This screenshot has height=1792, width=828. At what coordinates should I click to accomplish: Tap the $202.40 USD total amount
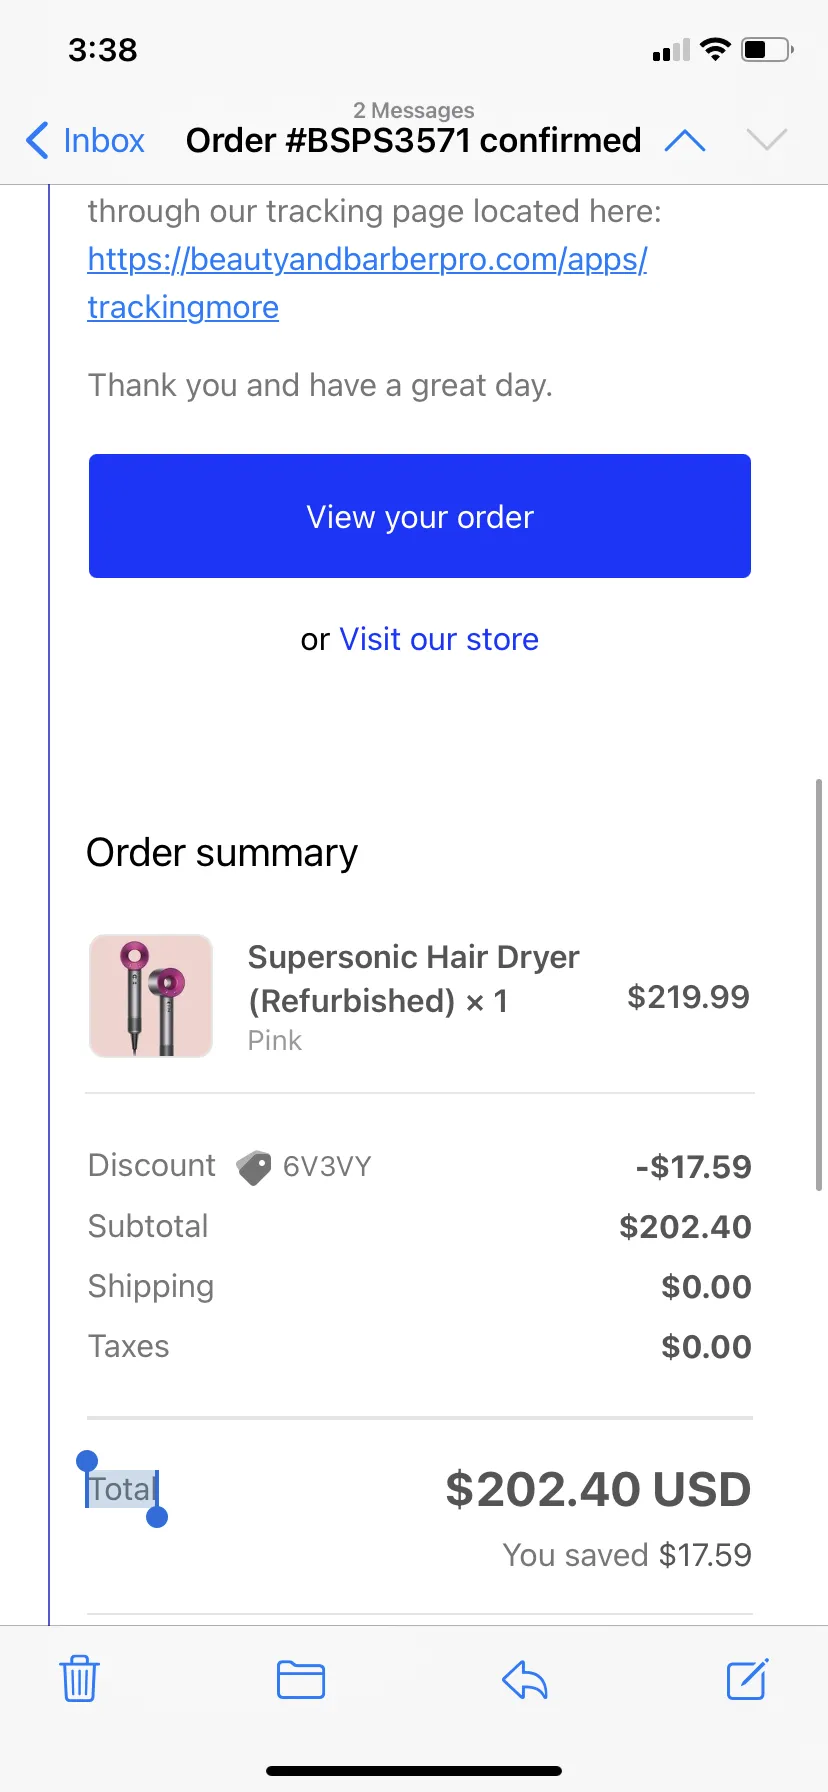(x=598, y=1489)
